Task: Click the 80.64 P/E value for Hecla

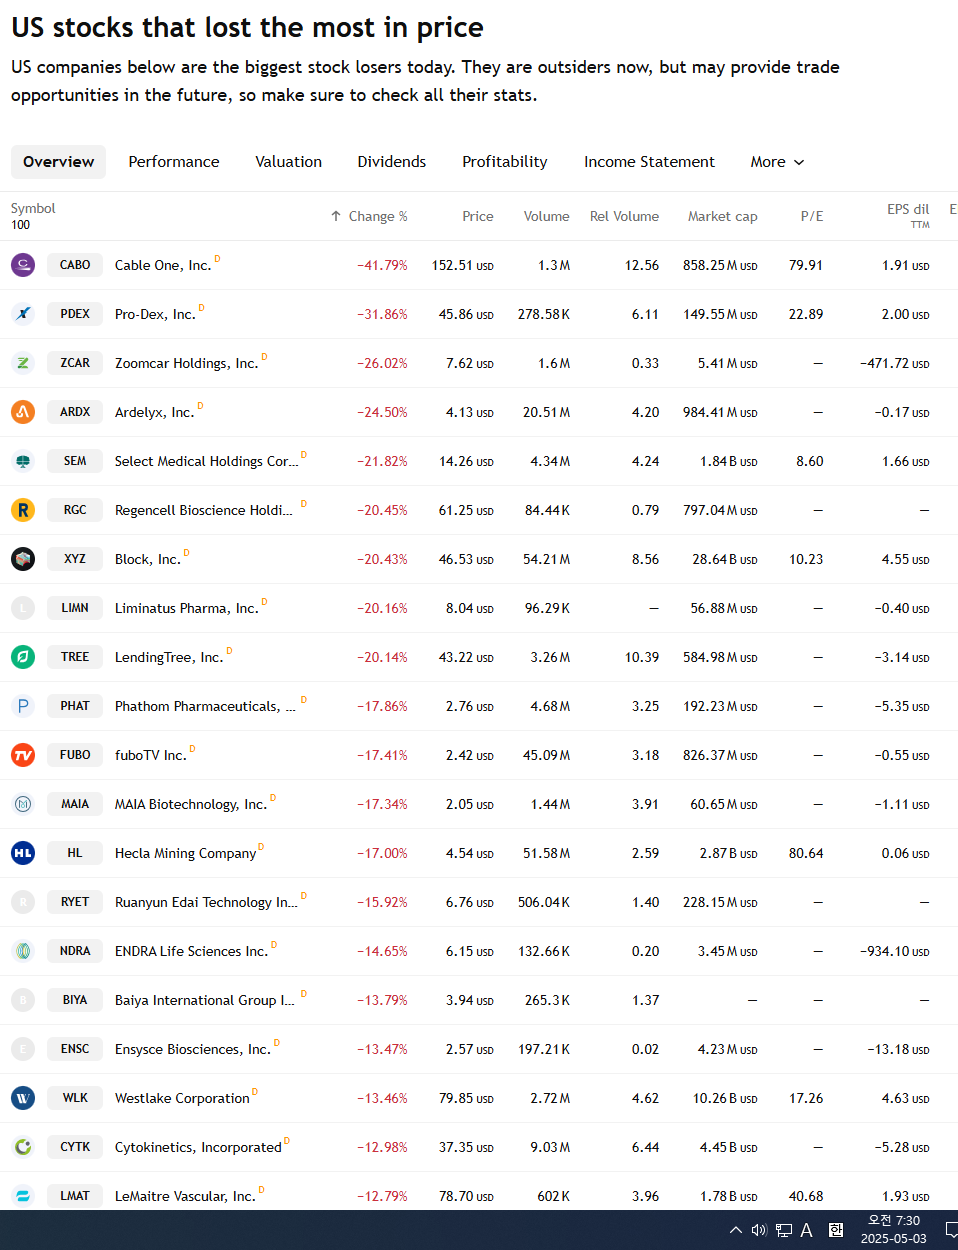Action: tap(806, 853)
